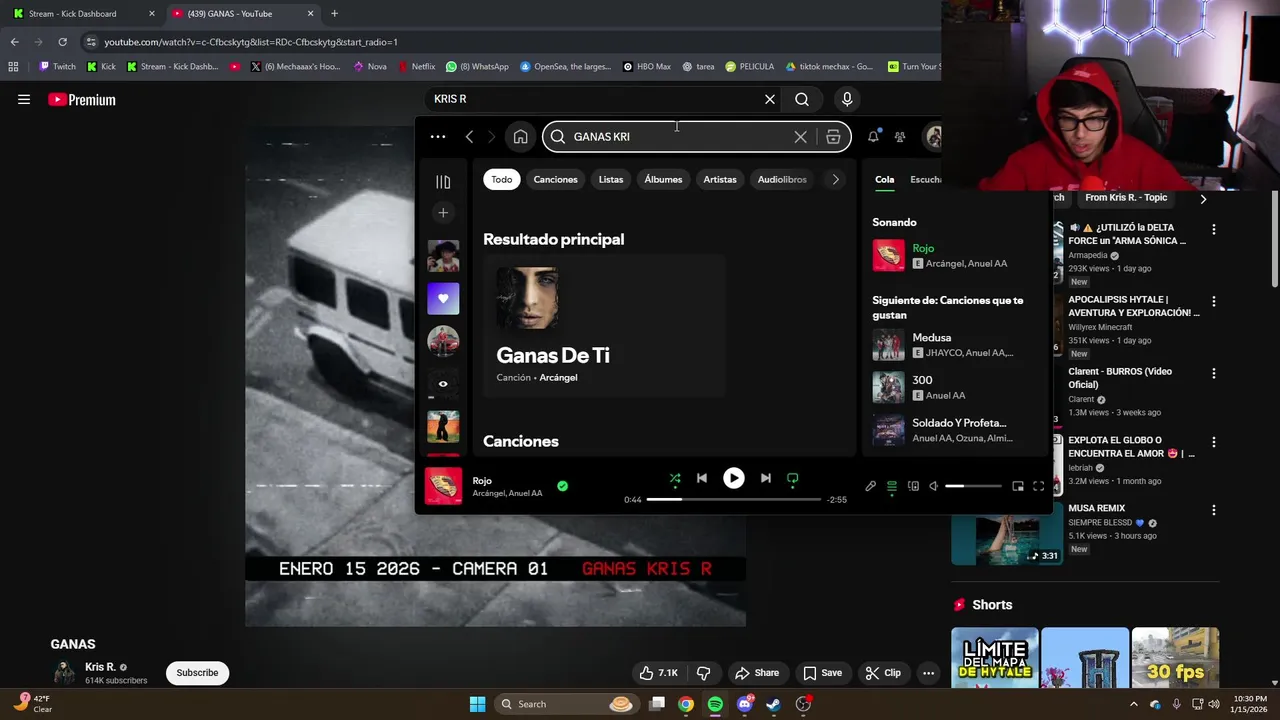Select the Listas filter chip
Image resolution: width=1280 pixels, height=720 pixels.
(611, 180)
